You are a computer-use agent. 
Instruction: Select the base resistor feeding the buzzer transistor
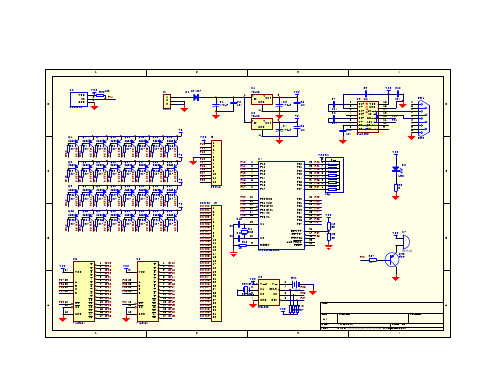click(373, 260)
